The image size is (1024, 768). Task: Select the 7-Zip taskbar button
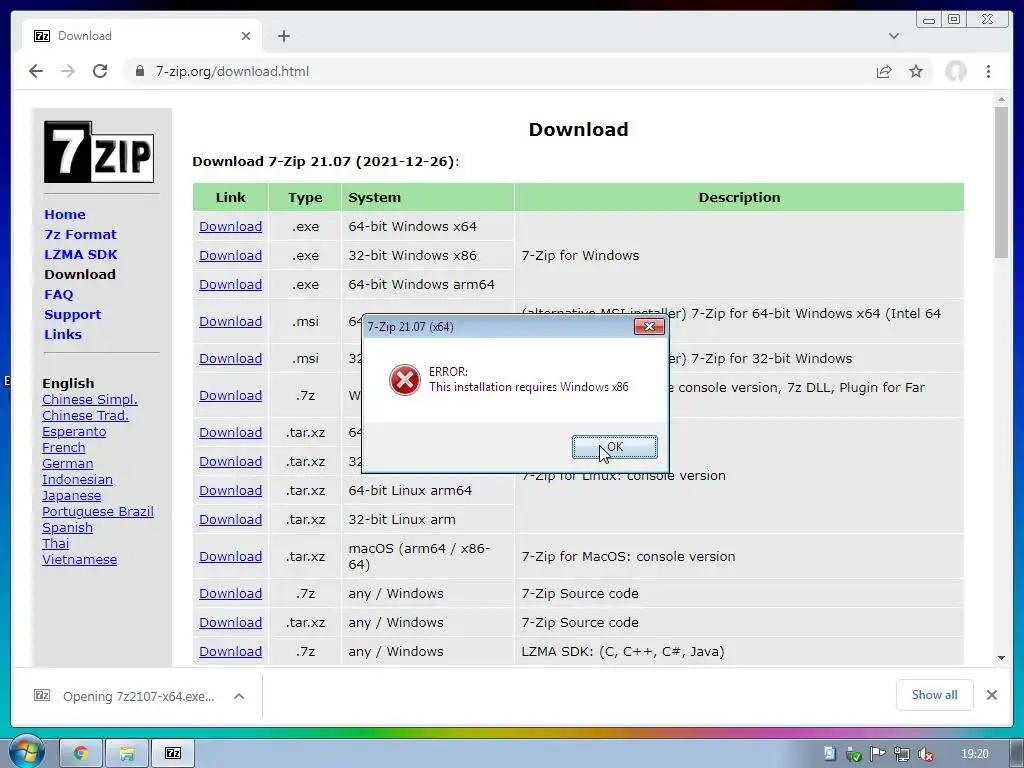tap(173, 754)
